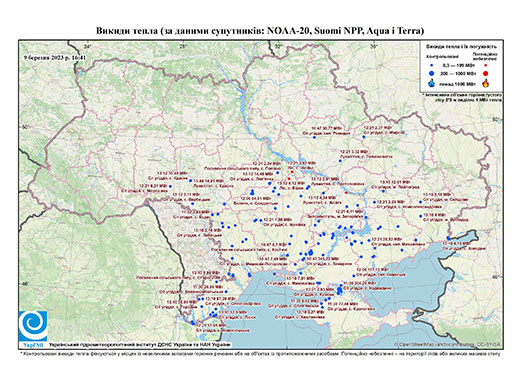Image resolution: width=520 pixels, height=368 pixels.
Task: Click the blue flame icon in legend
Action: click(x=432, y=83)
